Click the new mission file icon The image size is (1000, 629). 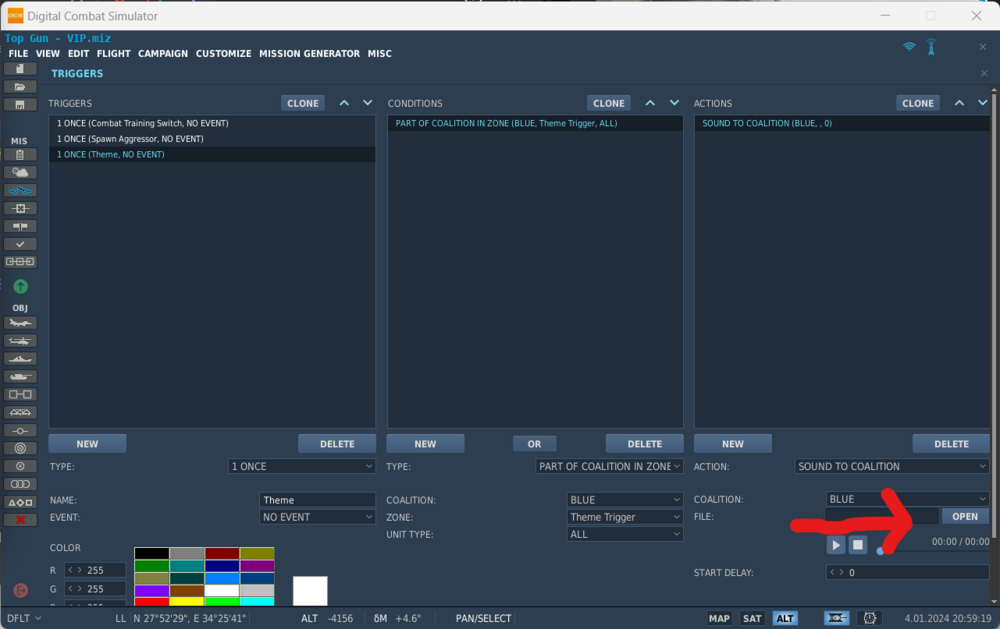coord(20,69)
